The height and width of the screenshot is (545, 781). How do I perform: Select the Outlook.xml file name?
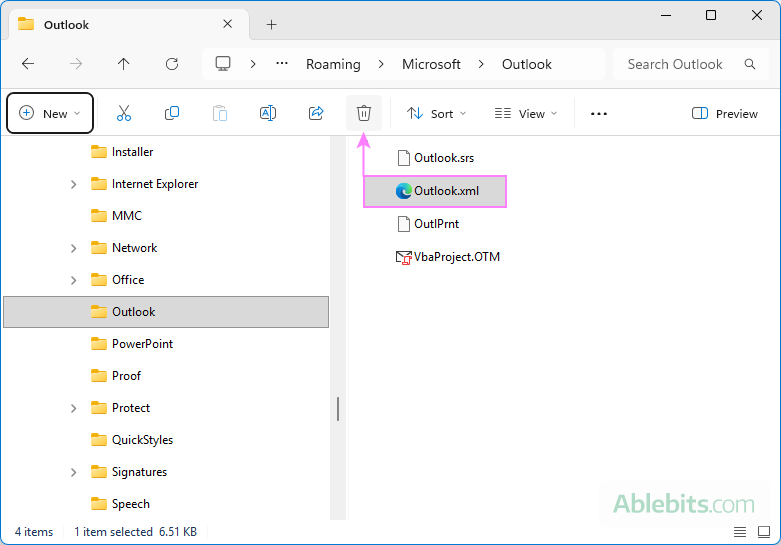[446, 191]
